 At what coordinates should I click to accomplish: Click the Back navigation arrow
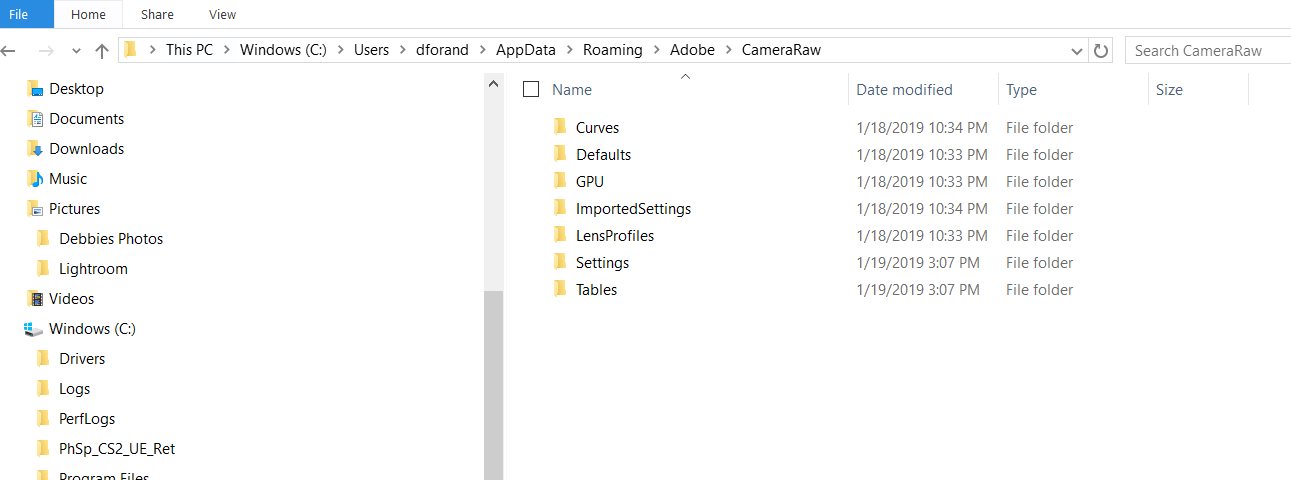coord(9,50)
